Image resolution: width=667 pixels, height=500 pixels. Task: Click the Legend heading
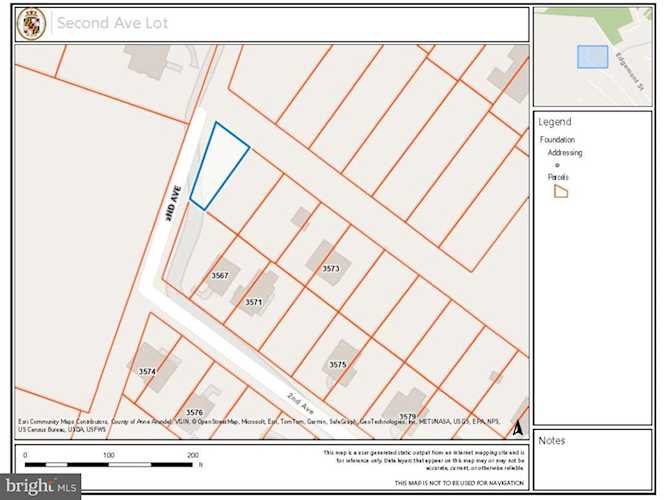(554, 122)
